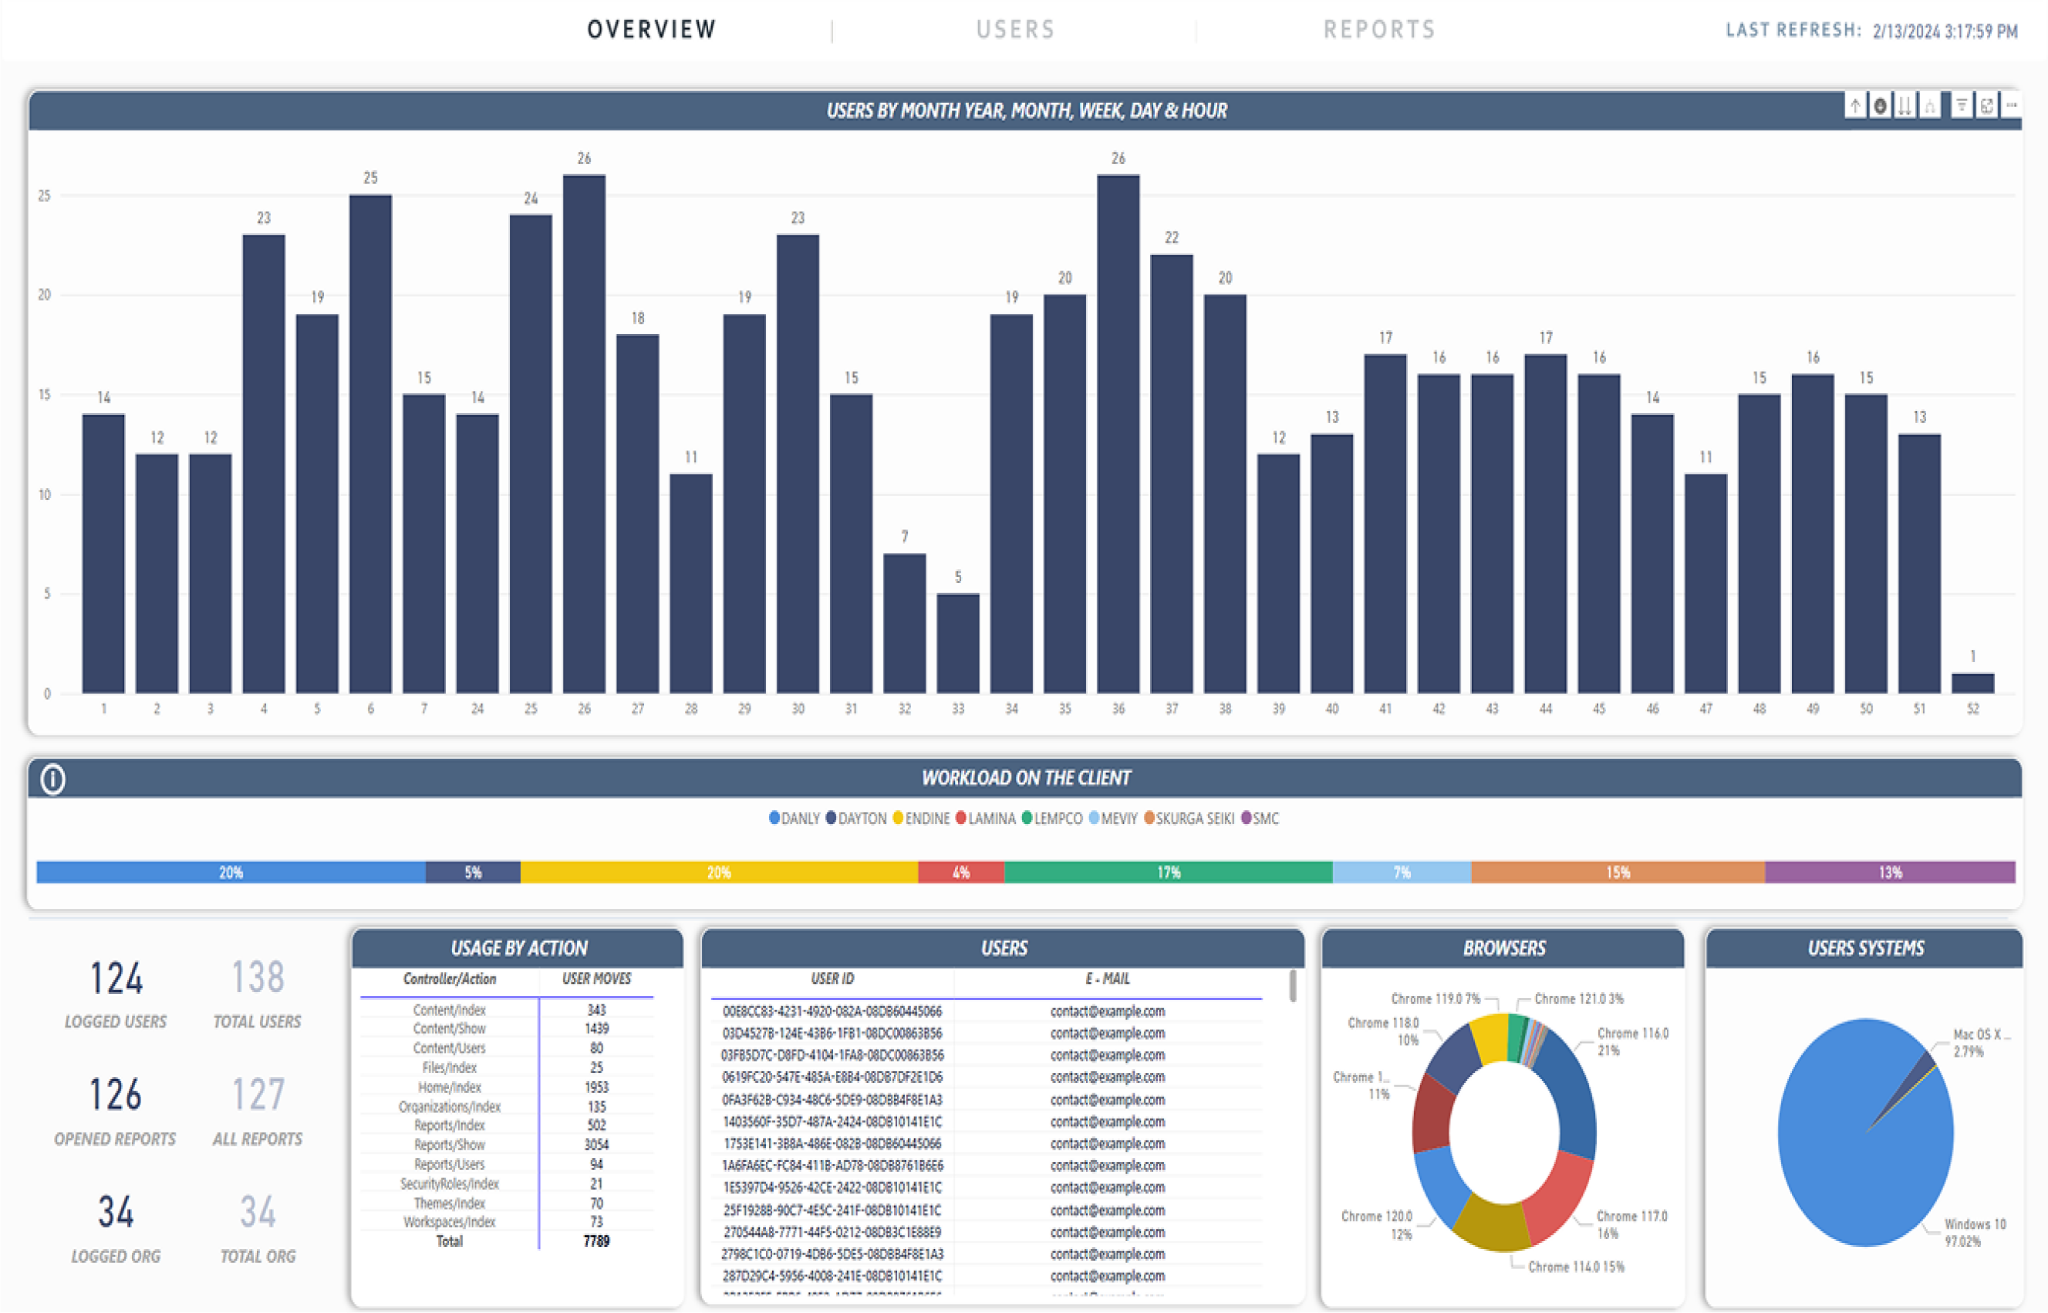
Task: Go to next hierarchy level (double arrows)
Action: [x=1905, y=105]
